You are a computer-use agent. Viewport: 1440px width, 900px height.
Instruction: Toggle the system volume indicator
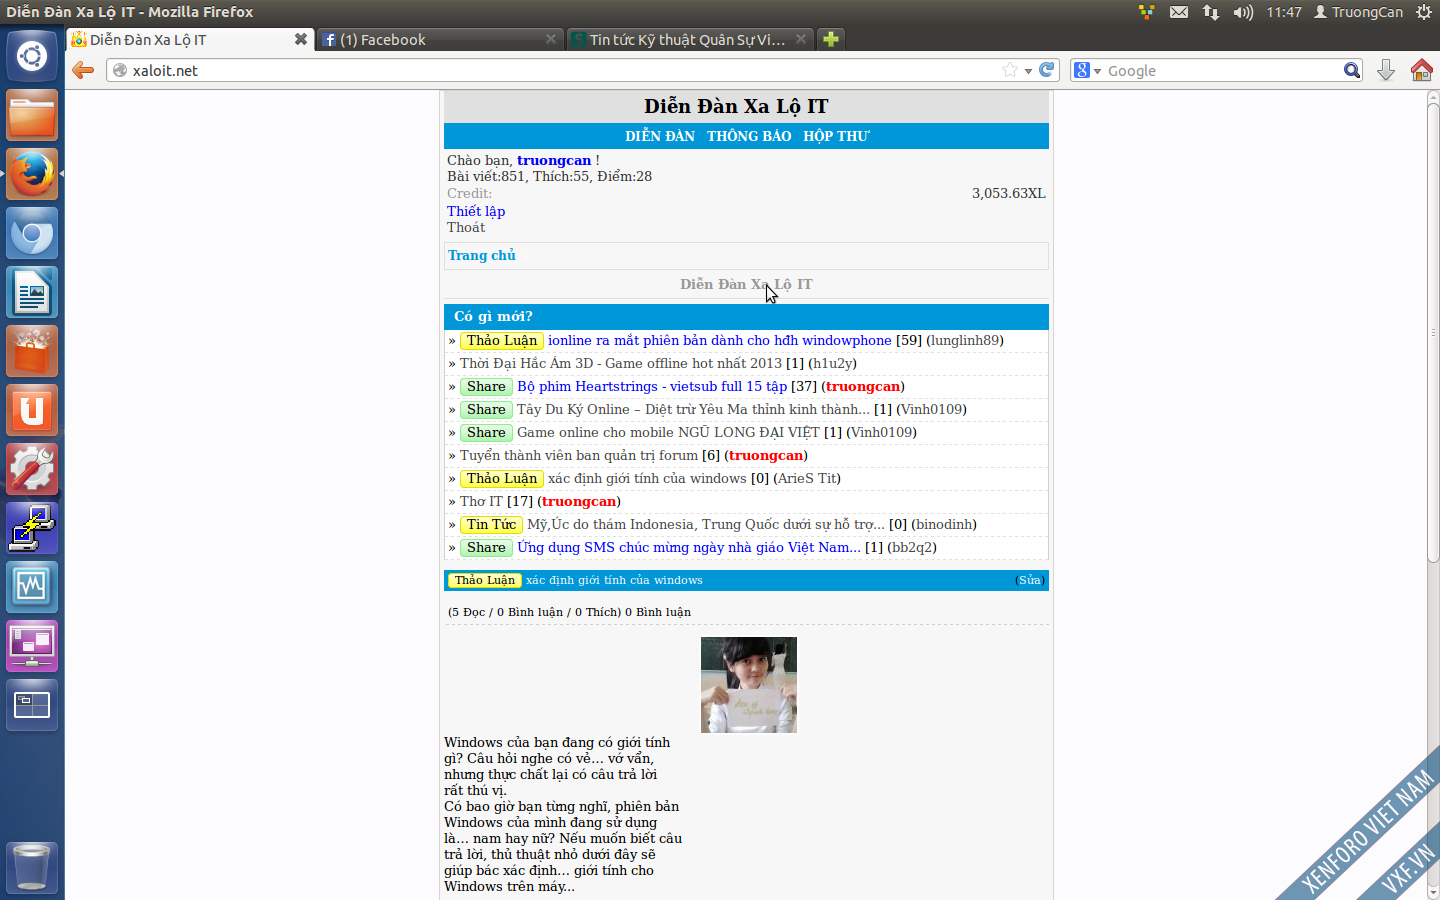1243,12
